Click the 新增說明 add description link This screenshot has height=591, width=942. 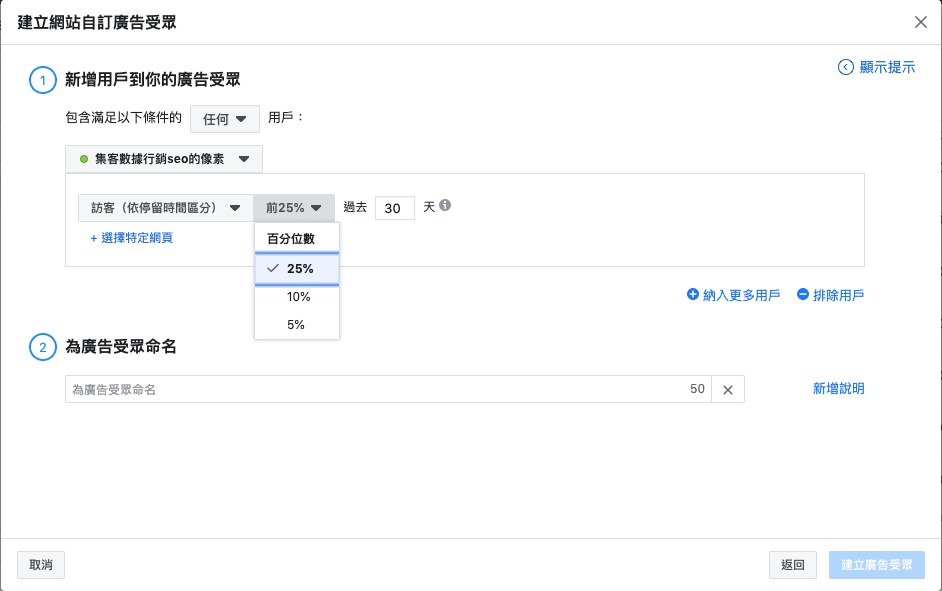838,388
